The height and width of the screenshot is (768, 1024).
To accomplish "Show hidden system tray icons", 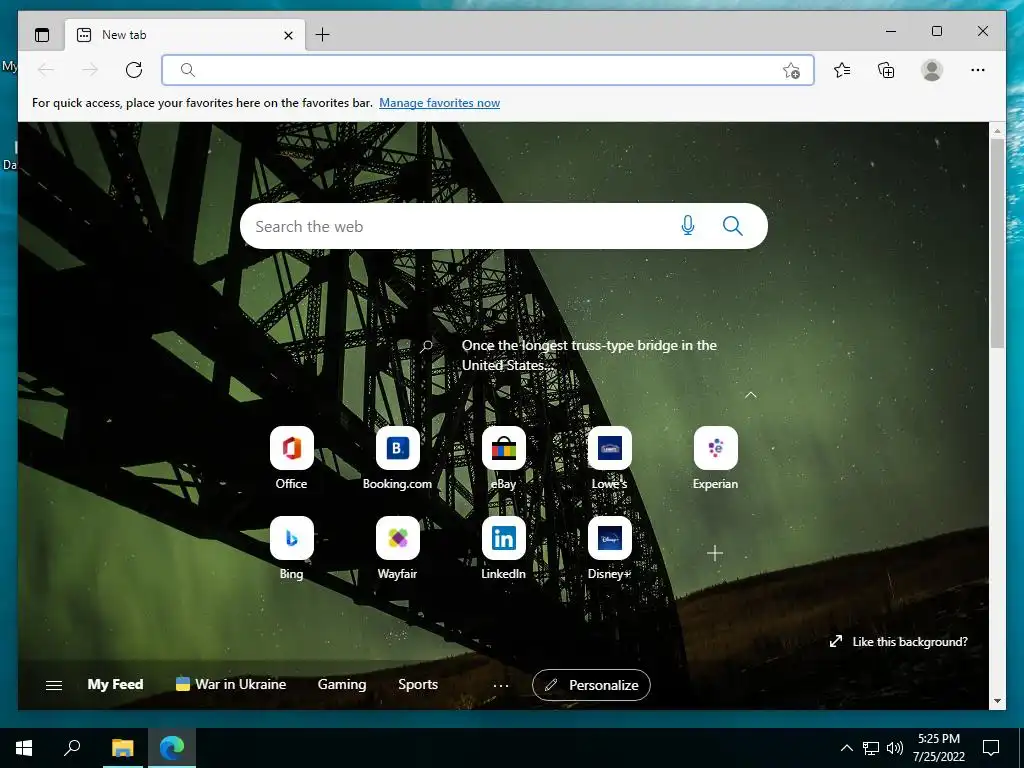I will pos(846,748).
